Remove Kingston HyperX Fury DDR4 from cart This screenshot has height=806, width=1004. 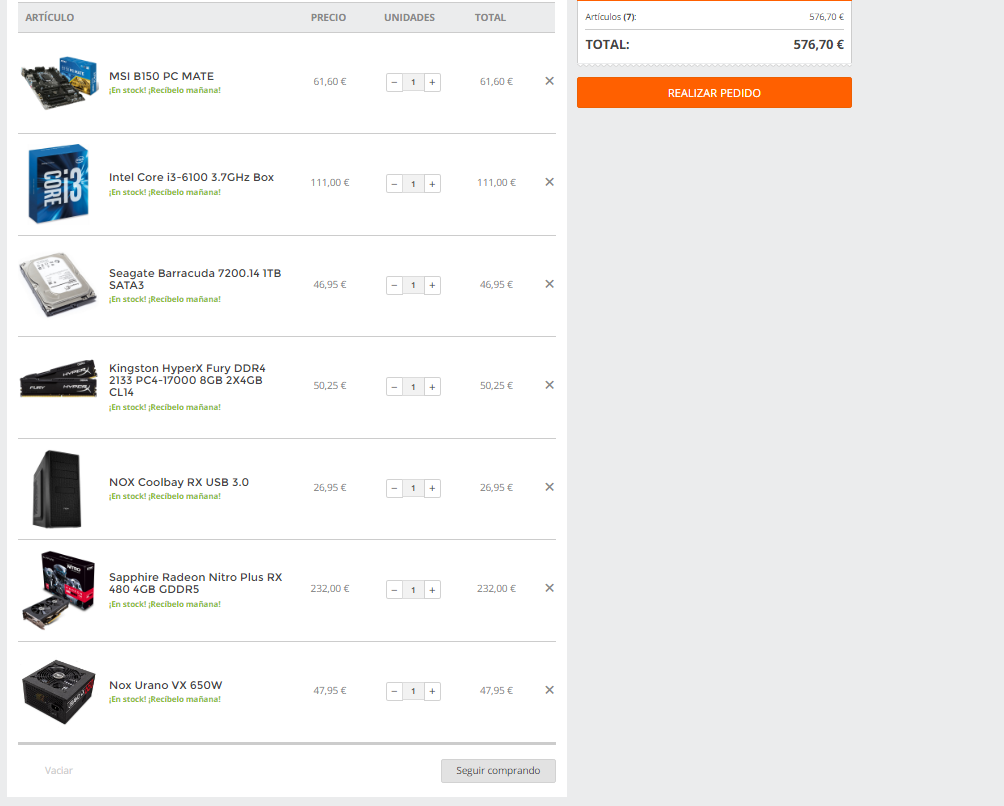tap(549, 385)
